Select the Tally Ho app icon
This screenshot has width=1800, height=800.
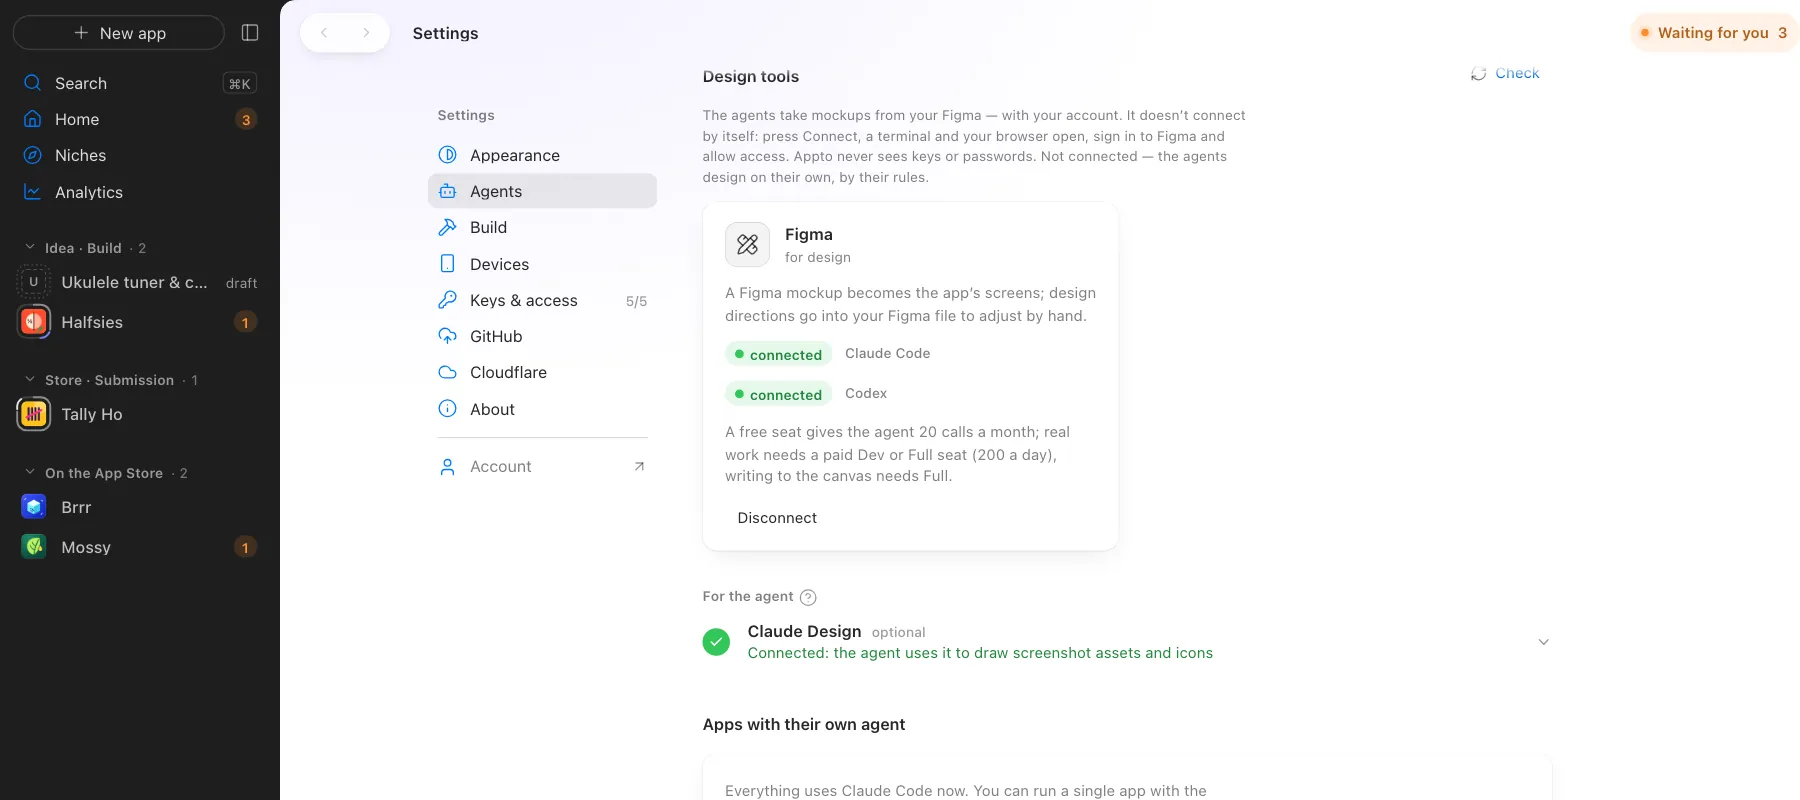pos(34,414)
